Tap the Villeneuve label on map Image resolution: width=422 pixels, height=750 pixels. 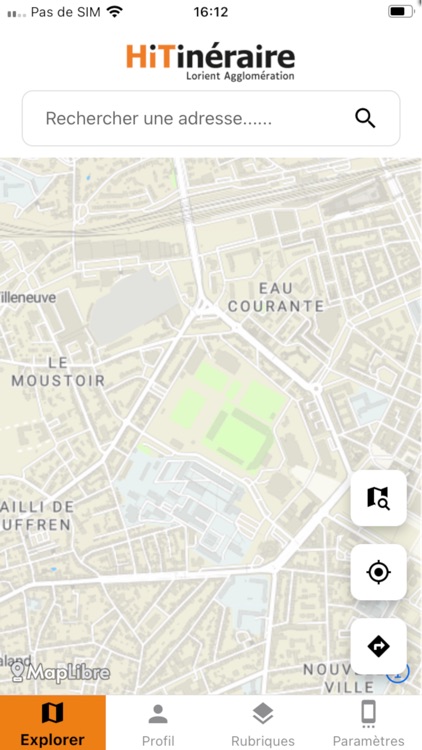coord(28,297)
